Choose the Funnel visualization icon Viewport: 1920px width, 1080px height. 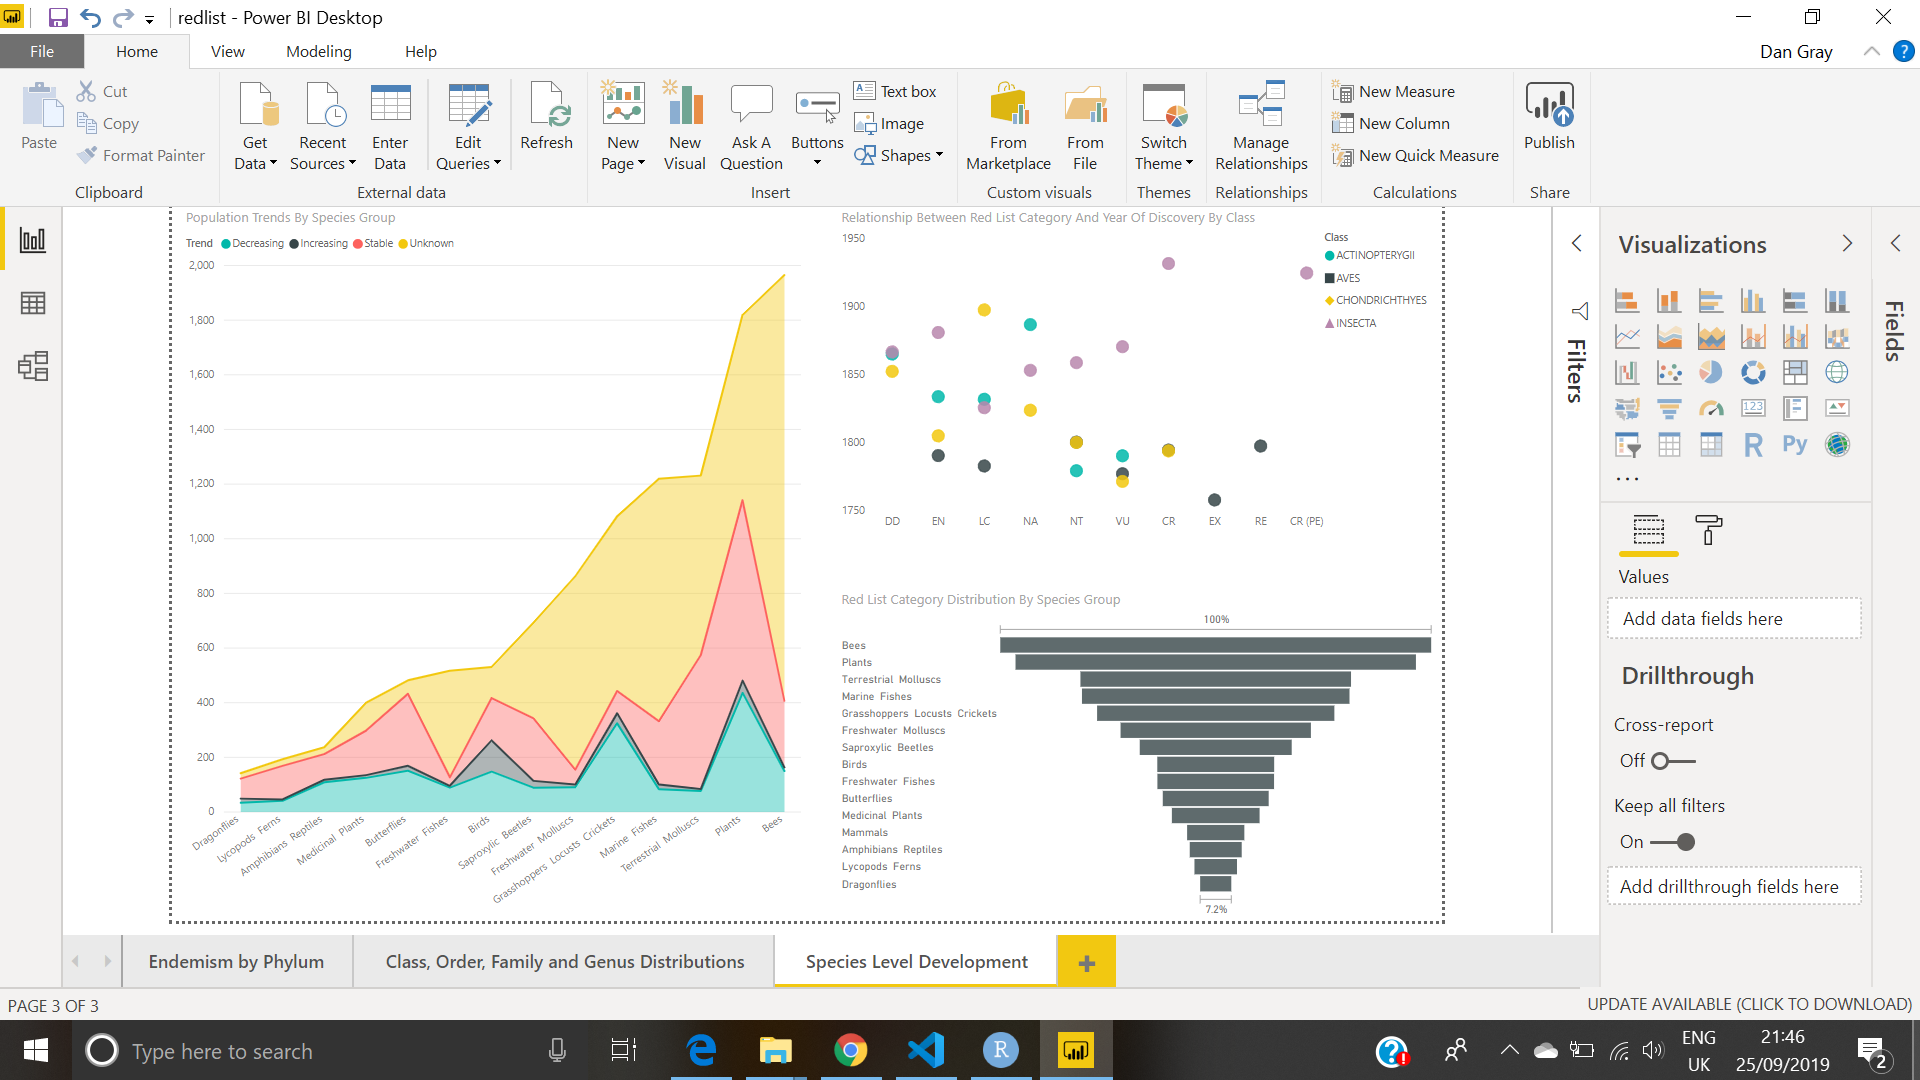coord(1669,409)
